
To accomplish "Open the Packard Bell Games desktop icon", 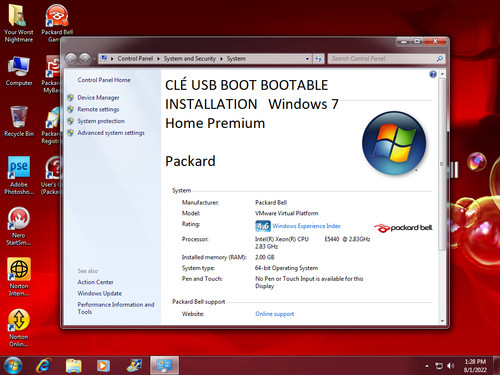I will (57, 23).
